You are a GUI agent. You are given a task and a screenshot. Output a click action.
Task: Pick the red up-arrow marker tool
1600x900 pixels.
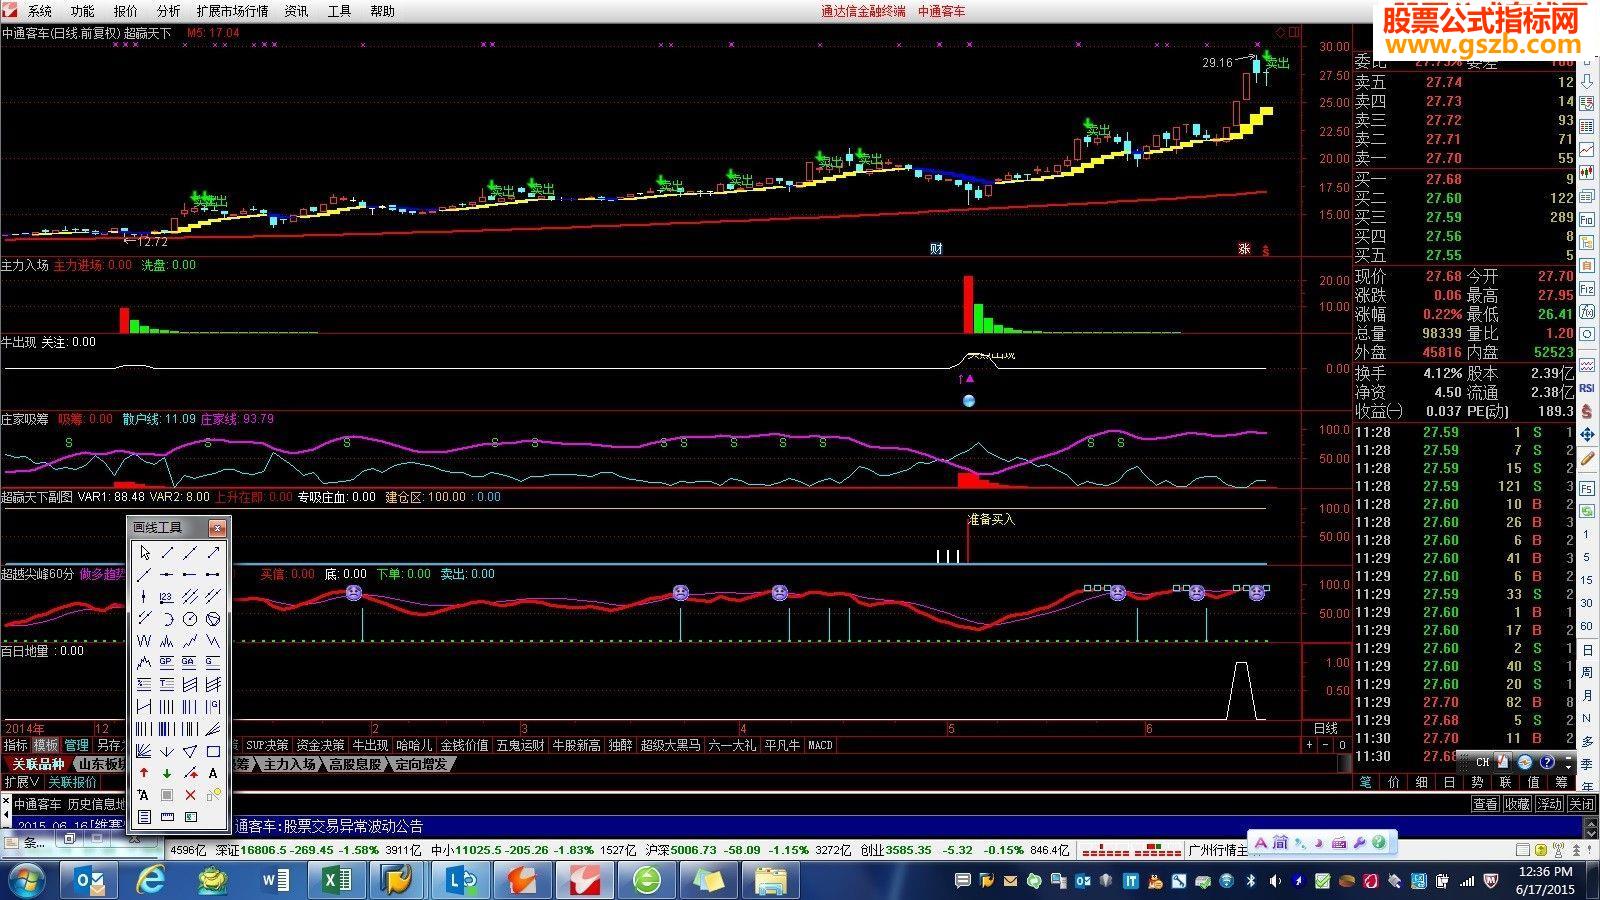pos(144,773)
